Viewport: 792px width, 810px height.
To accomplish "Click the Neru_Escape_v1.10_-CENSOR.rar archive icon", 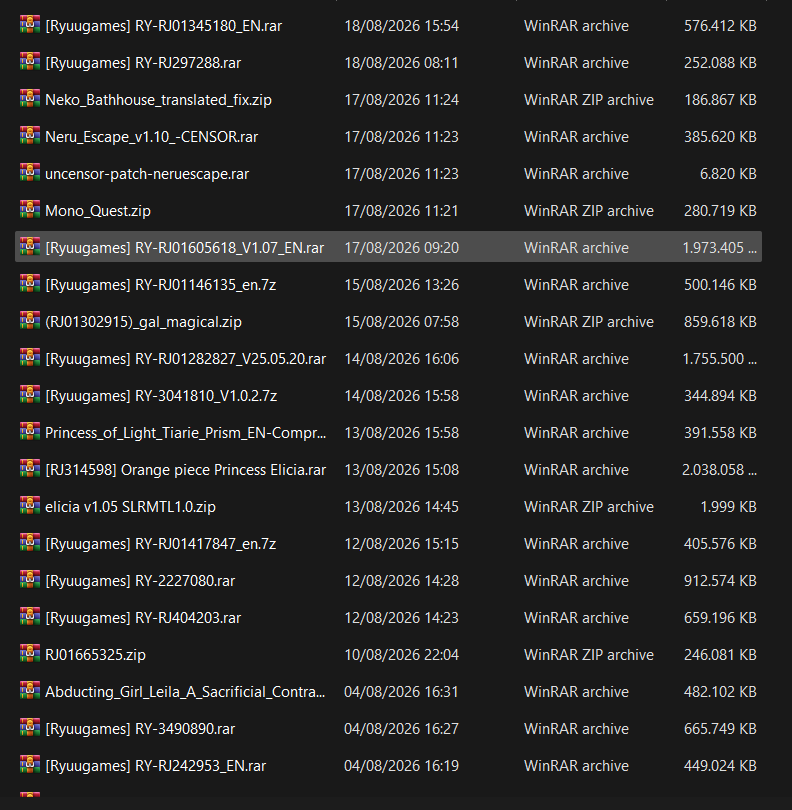I will (x=30, y=136).
